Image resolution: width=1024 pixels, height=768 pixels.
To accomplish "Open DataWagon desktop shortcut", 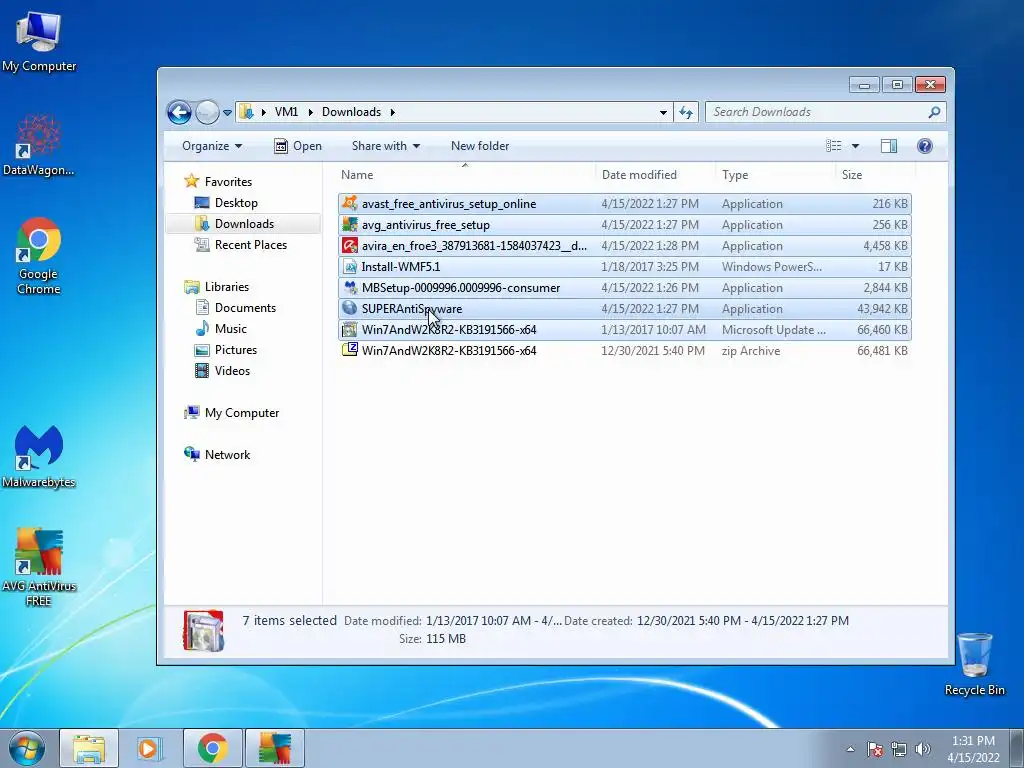I will [x=39, y=145].
